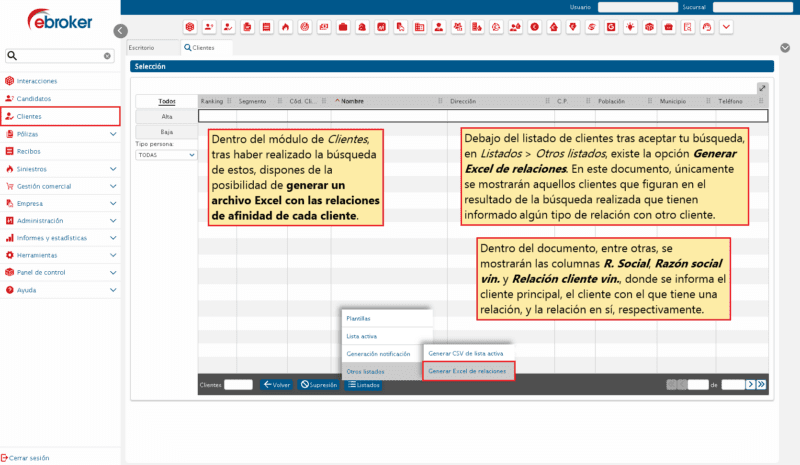
Task: Click the flame Siniestros icon in top toolbar
Action: [286, 27]
